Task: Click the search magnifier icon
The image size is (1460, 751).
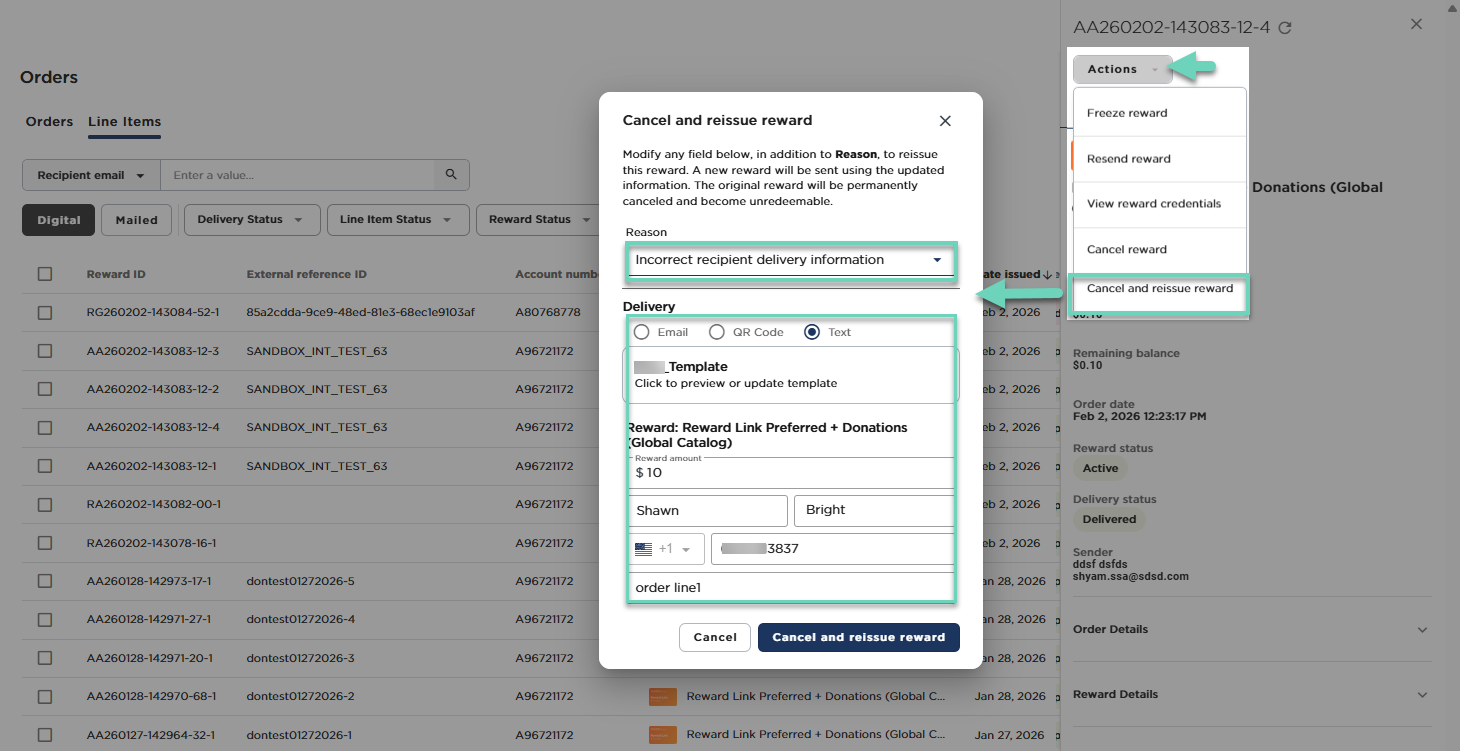Action: [x=451, y=175]
